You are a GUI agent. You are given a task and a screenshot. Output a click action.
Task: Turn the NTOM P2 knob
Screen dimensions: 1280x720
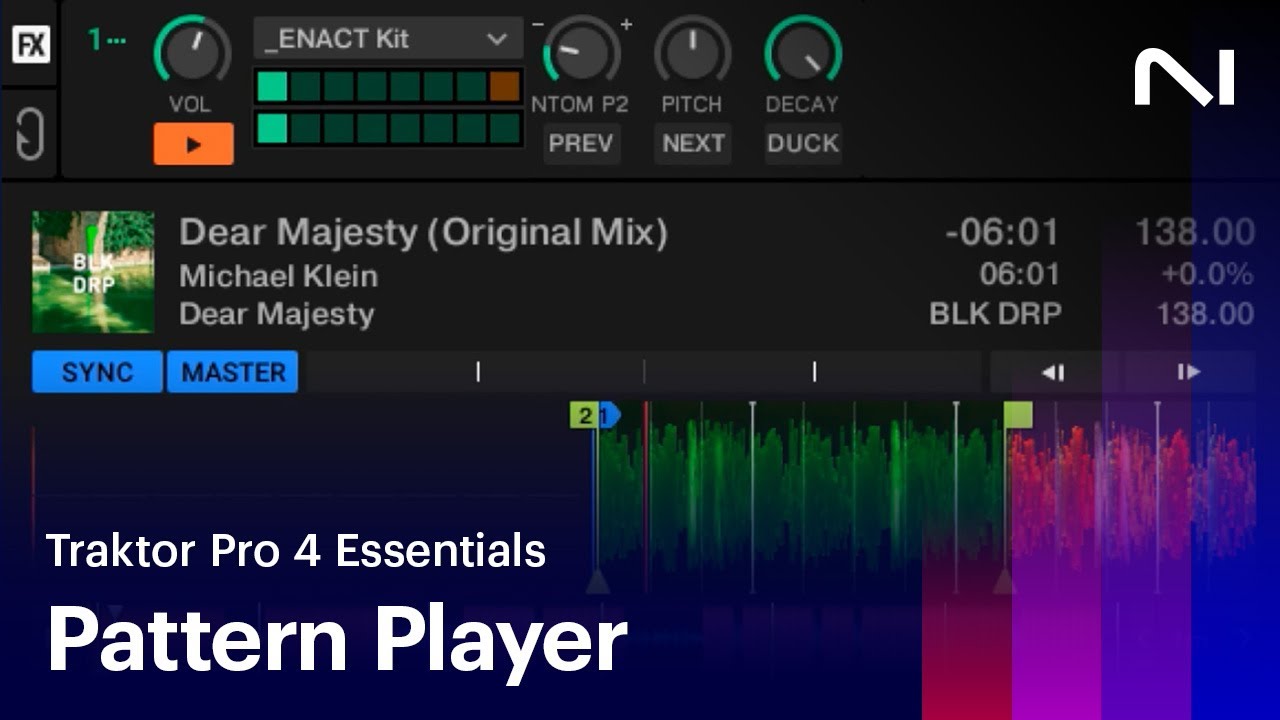click(x=580, y=52)
